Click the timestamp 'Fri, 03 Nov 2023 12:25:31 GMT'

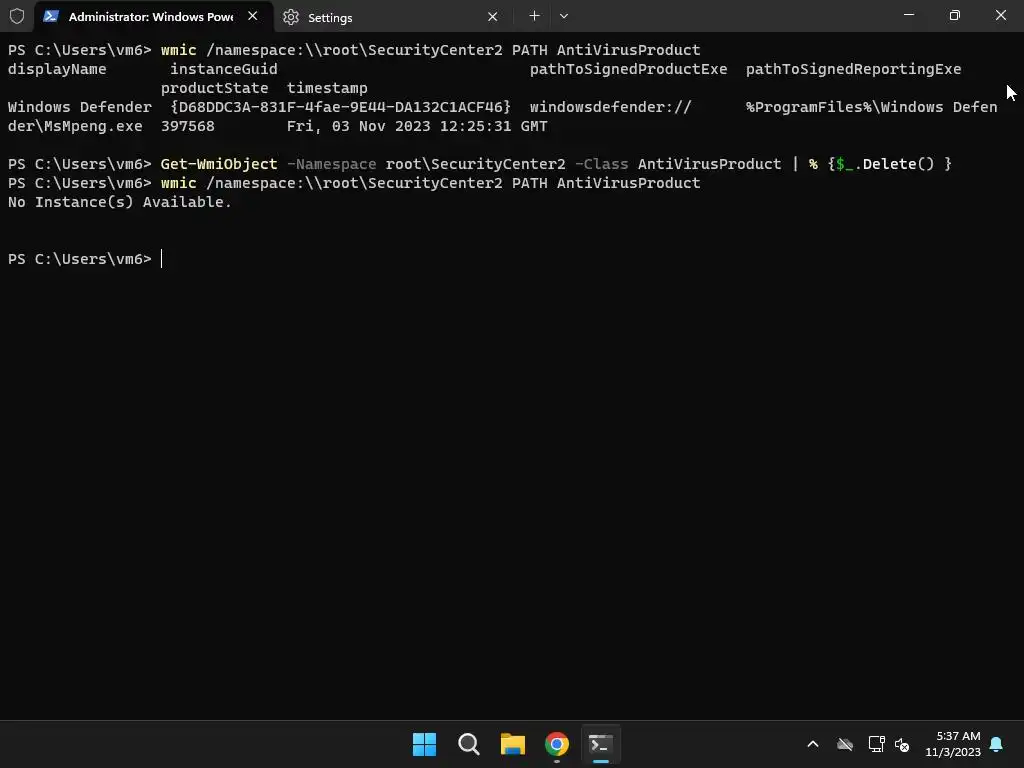417,126
